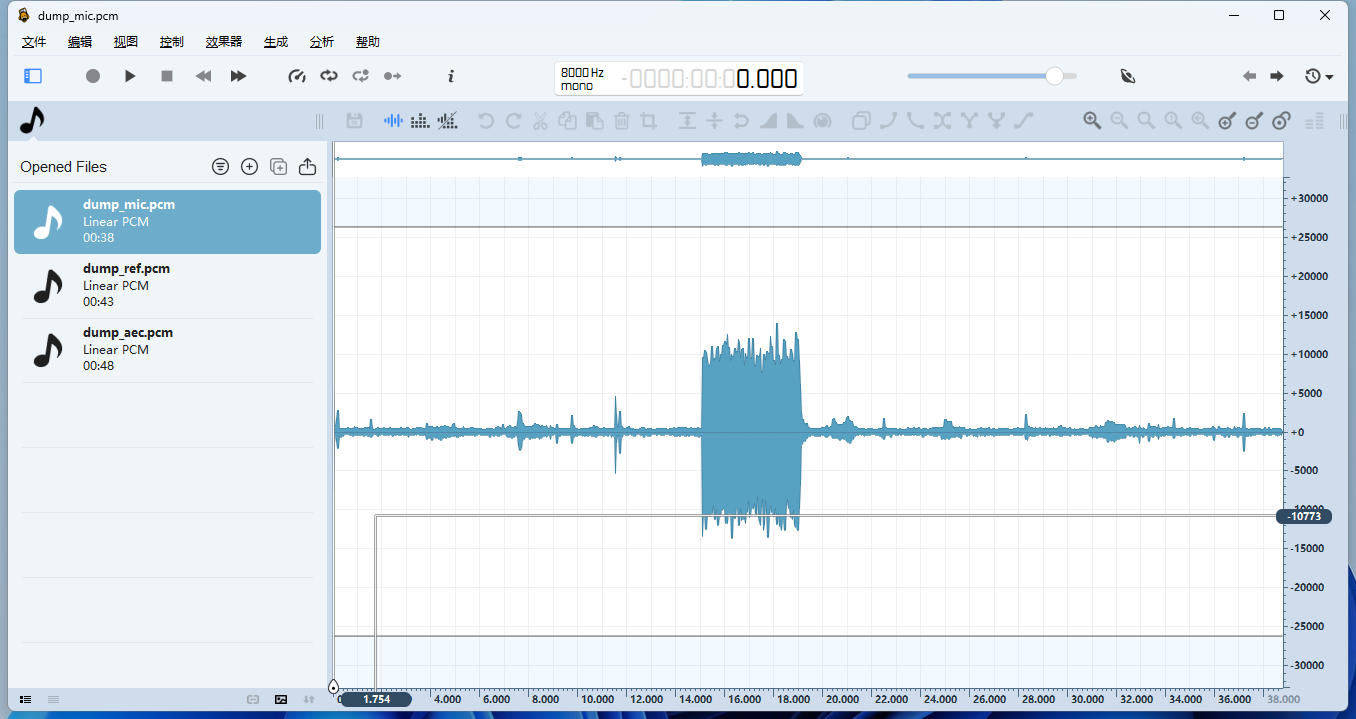Click the vertical zoom out icon
This screenshot has height=719, width=1356.
pos(1254,121)
